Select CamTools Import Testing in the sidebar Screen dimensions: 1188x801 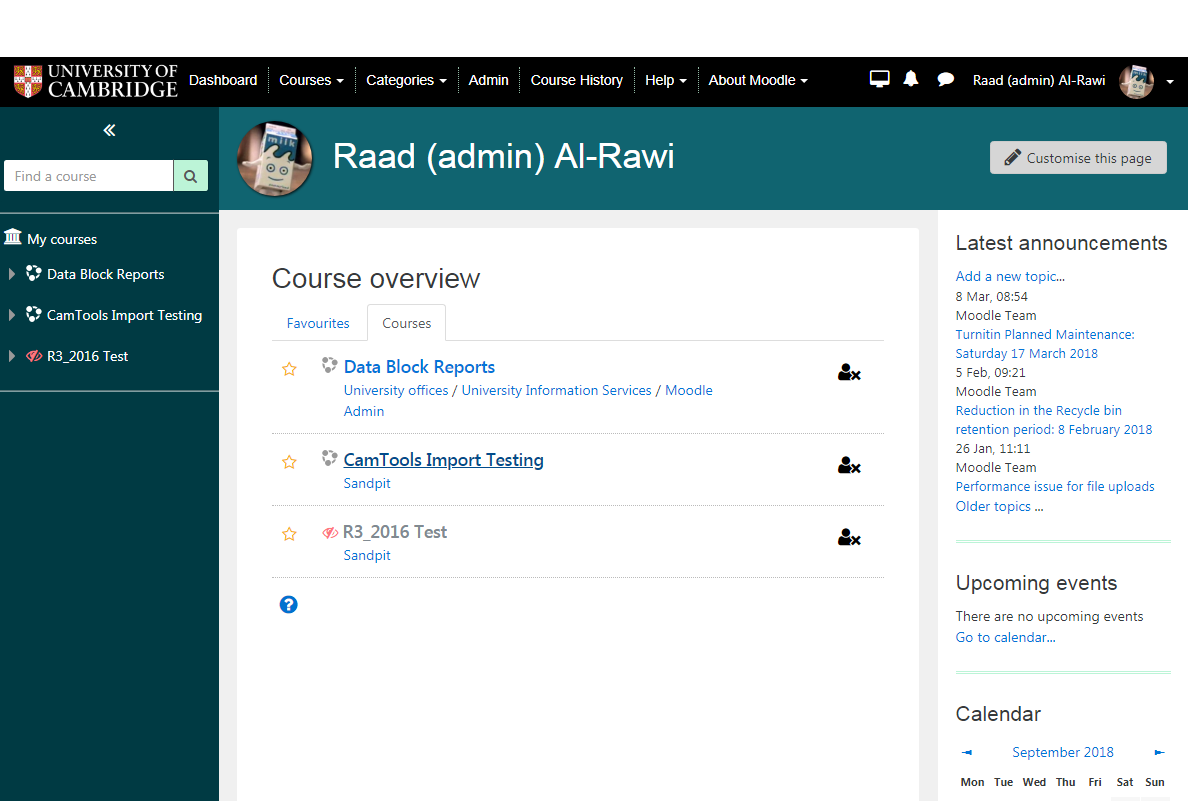tap(124, 315)
